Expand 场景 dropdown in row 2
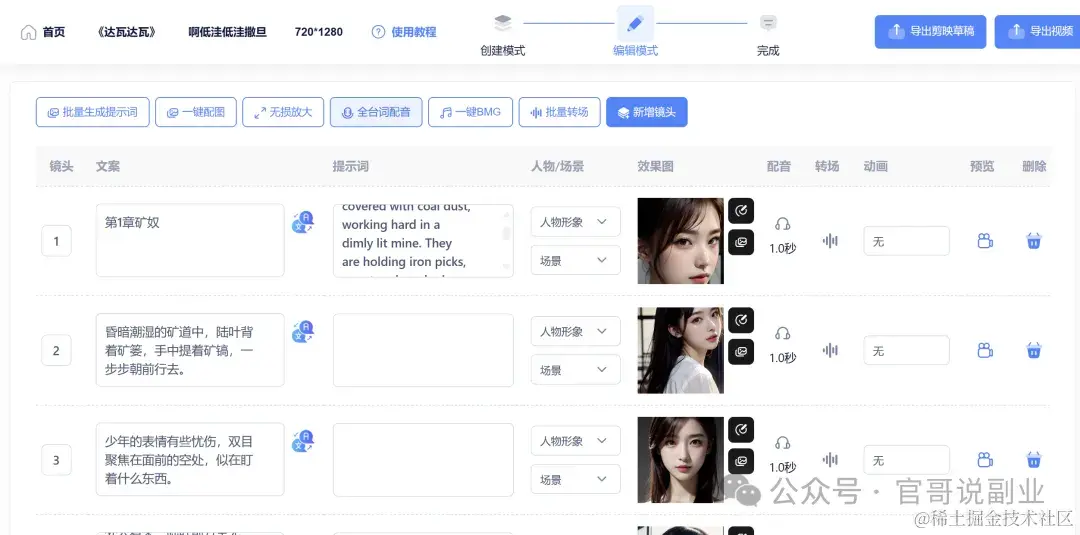Image resolution: width=1080 pixels, height=535 pixels. point(575,370)
